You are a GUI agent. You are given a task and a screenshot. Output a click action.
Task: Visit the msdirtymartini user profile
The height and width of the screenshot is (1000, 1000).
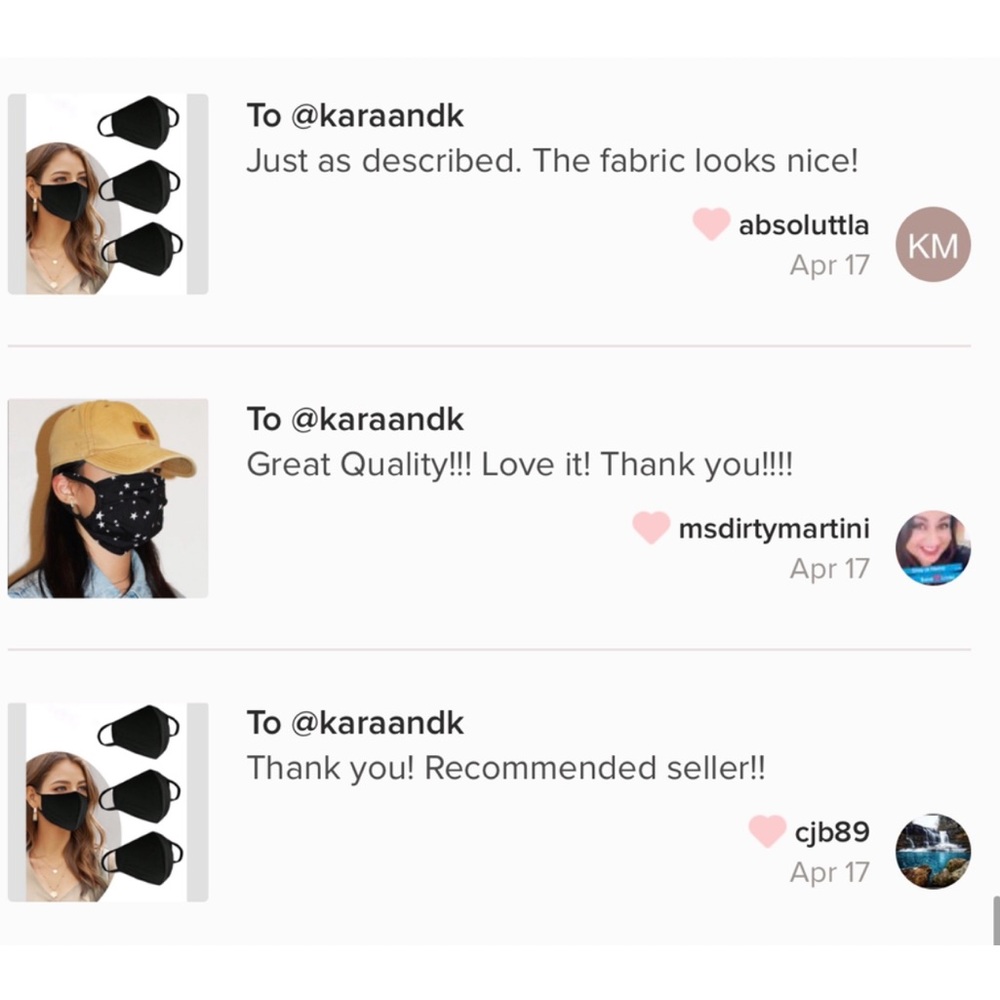pyautogui.click(x=774, y=529)
